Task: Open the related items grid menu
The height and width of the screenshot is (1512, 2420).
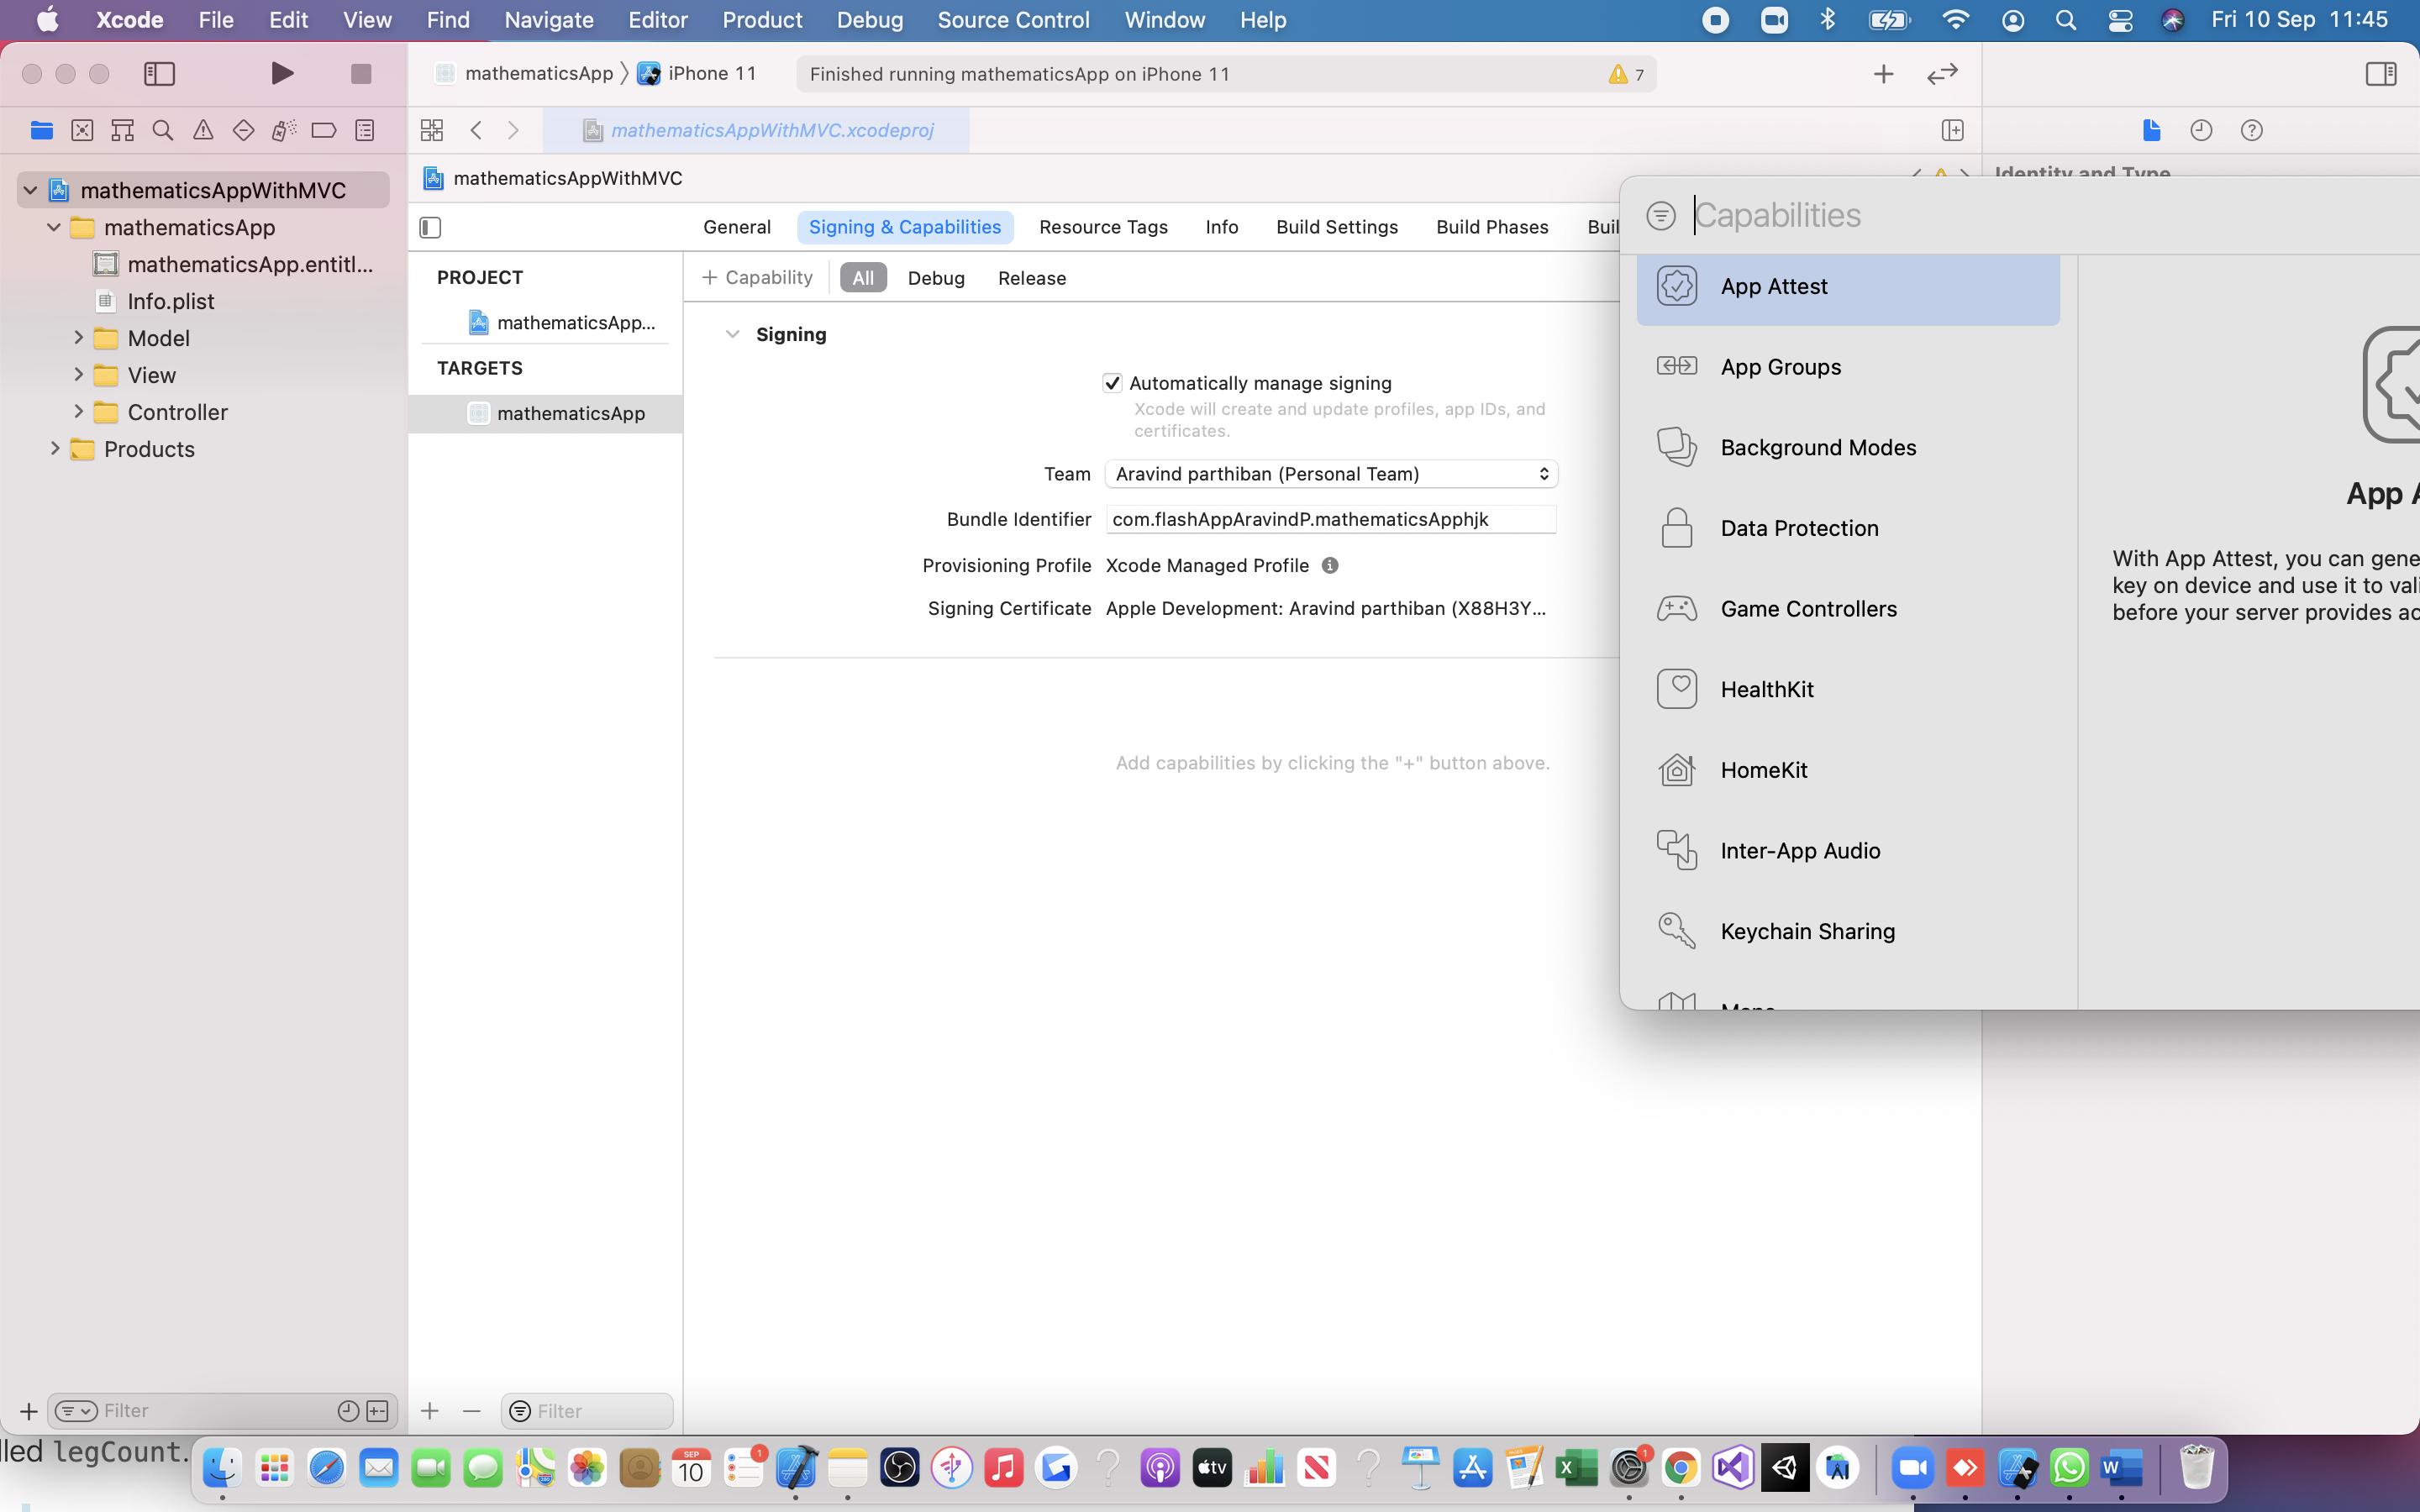Action: (x=432, y=130)
